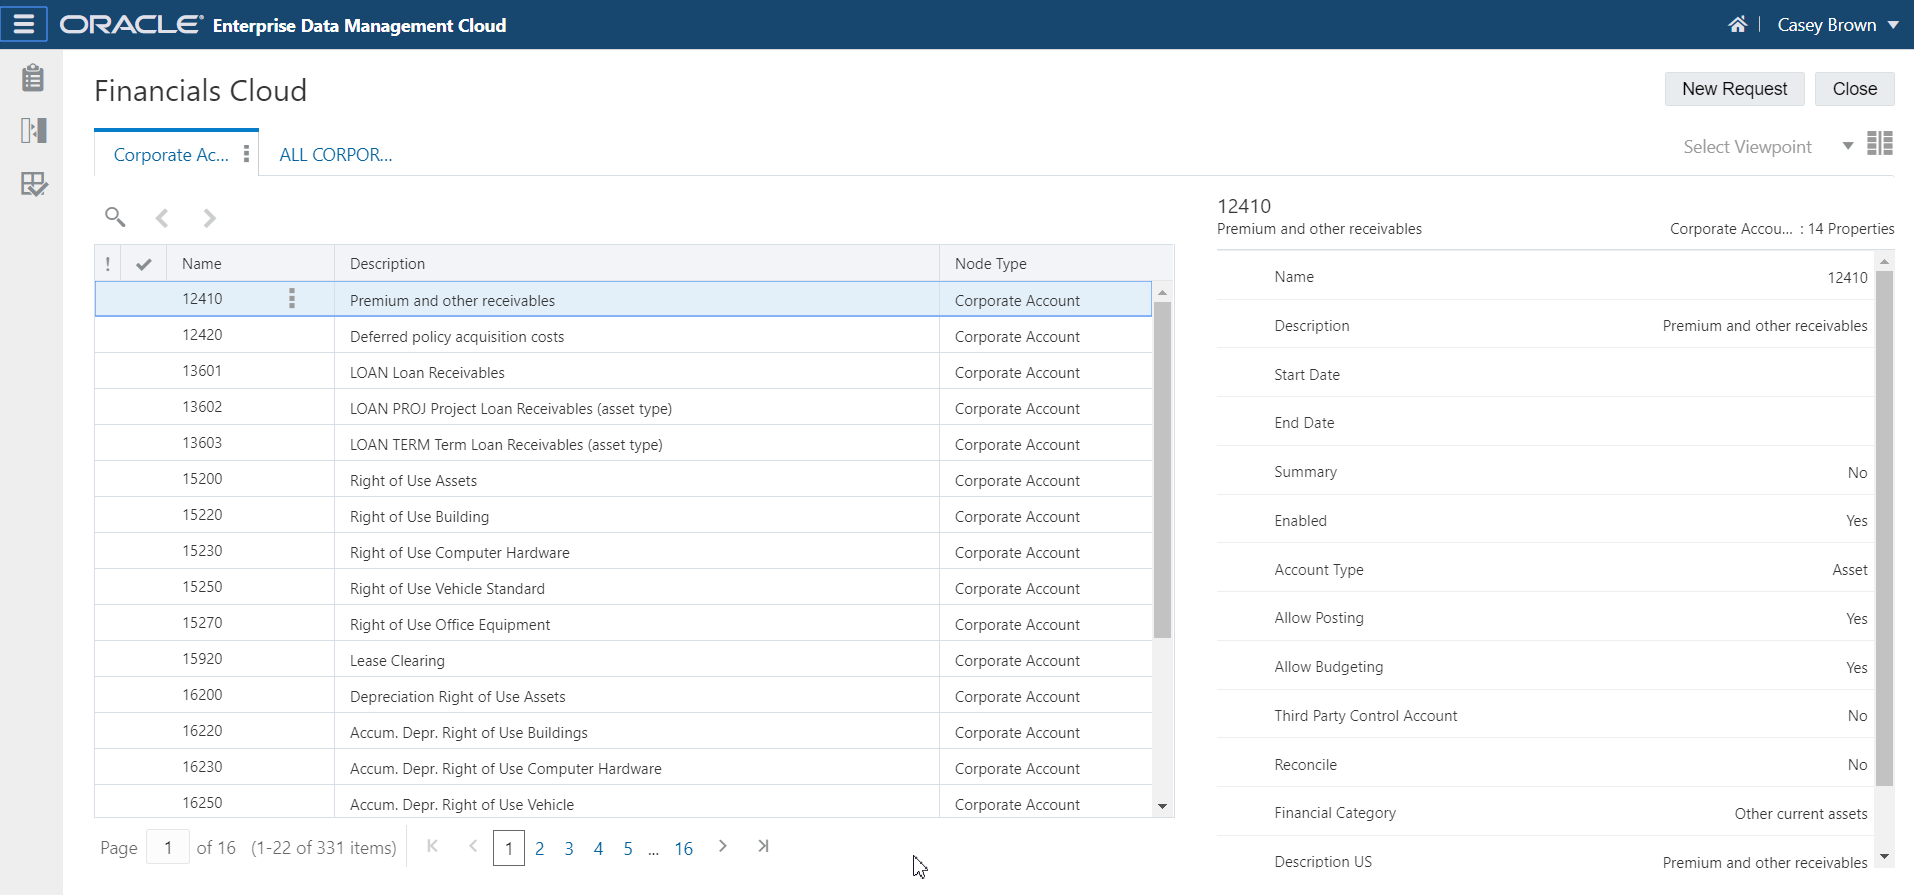
Task: Jump to last page arrow
Action: (763, 846)
